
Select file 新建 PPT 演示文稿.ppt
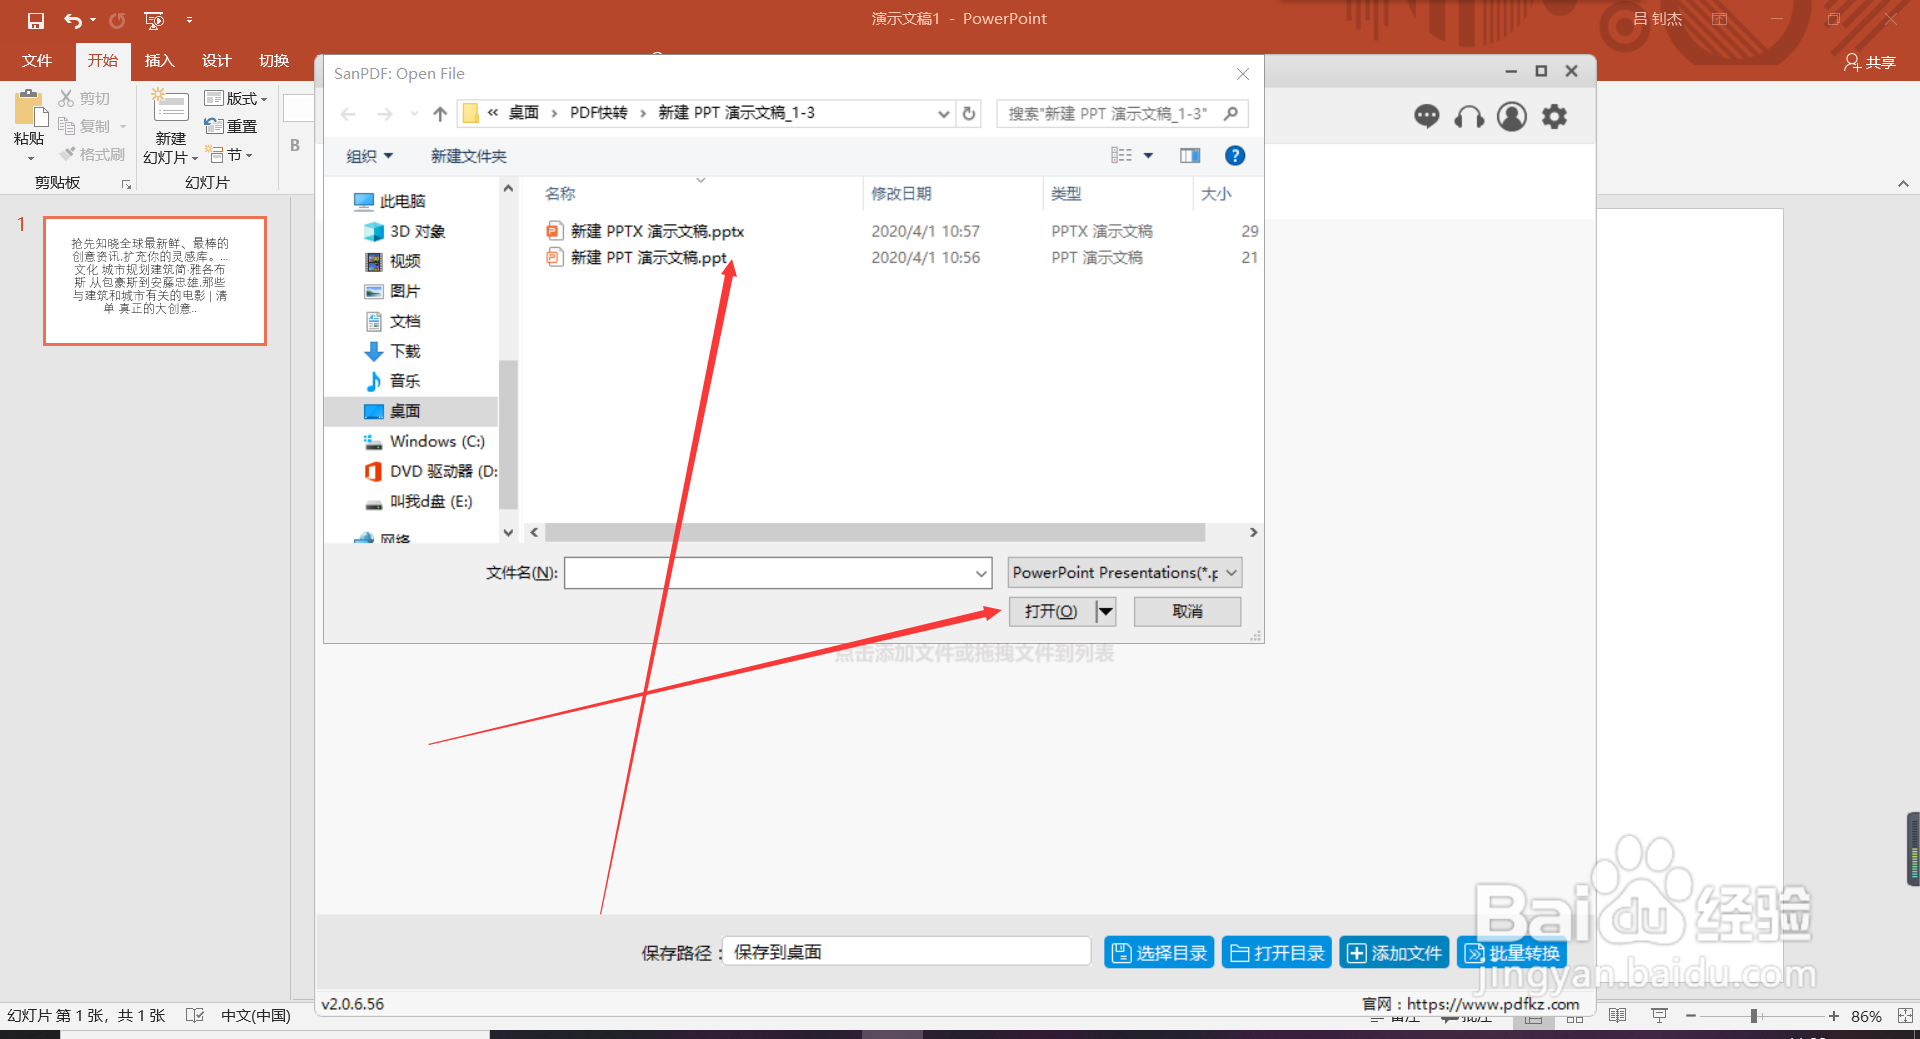[x=637, y=257]
